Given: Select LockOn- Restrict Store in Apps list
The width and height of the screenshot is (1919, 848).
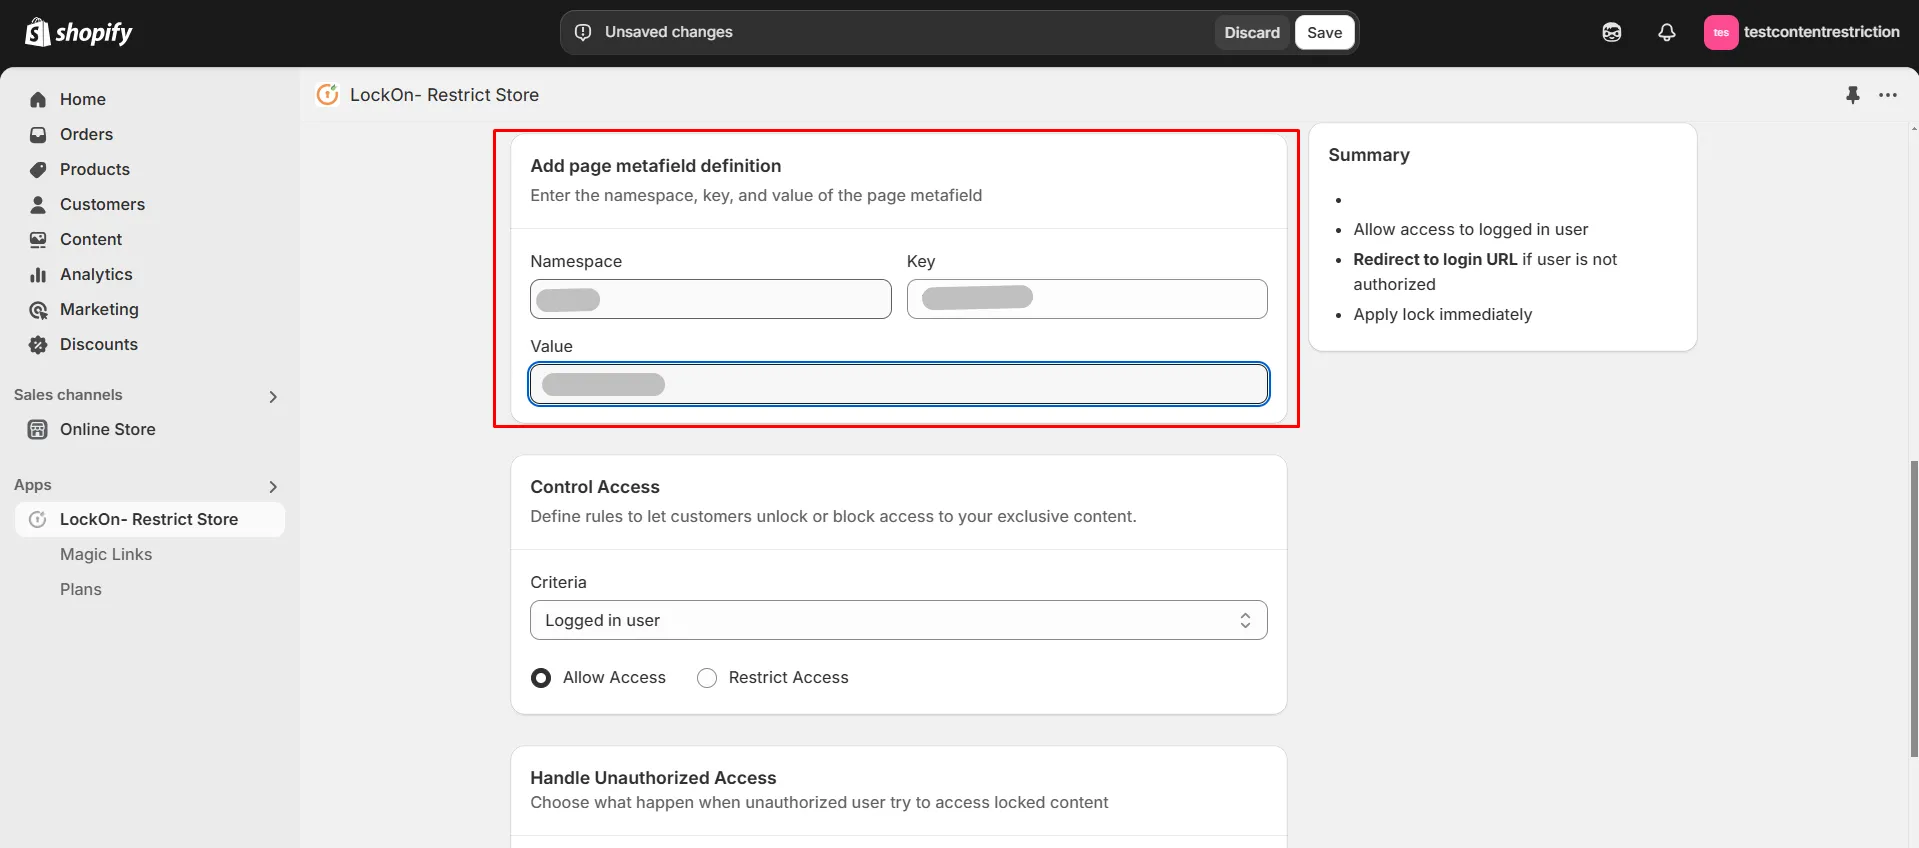Looking at the screenshot, I should (x=150, y=519).
